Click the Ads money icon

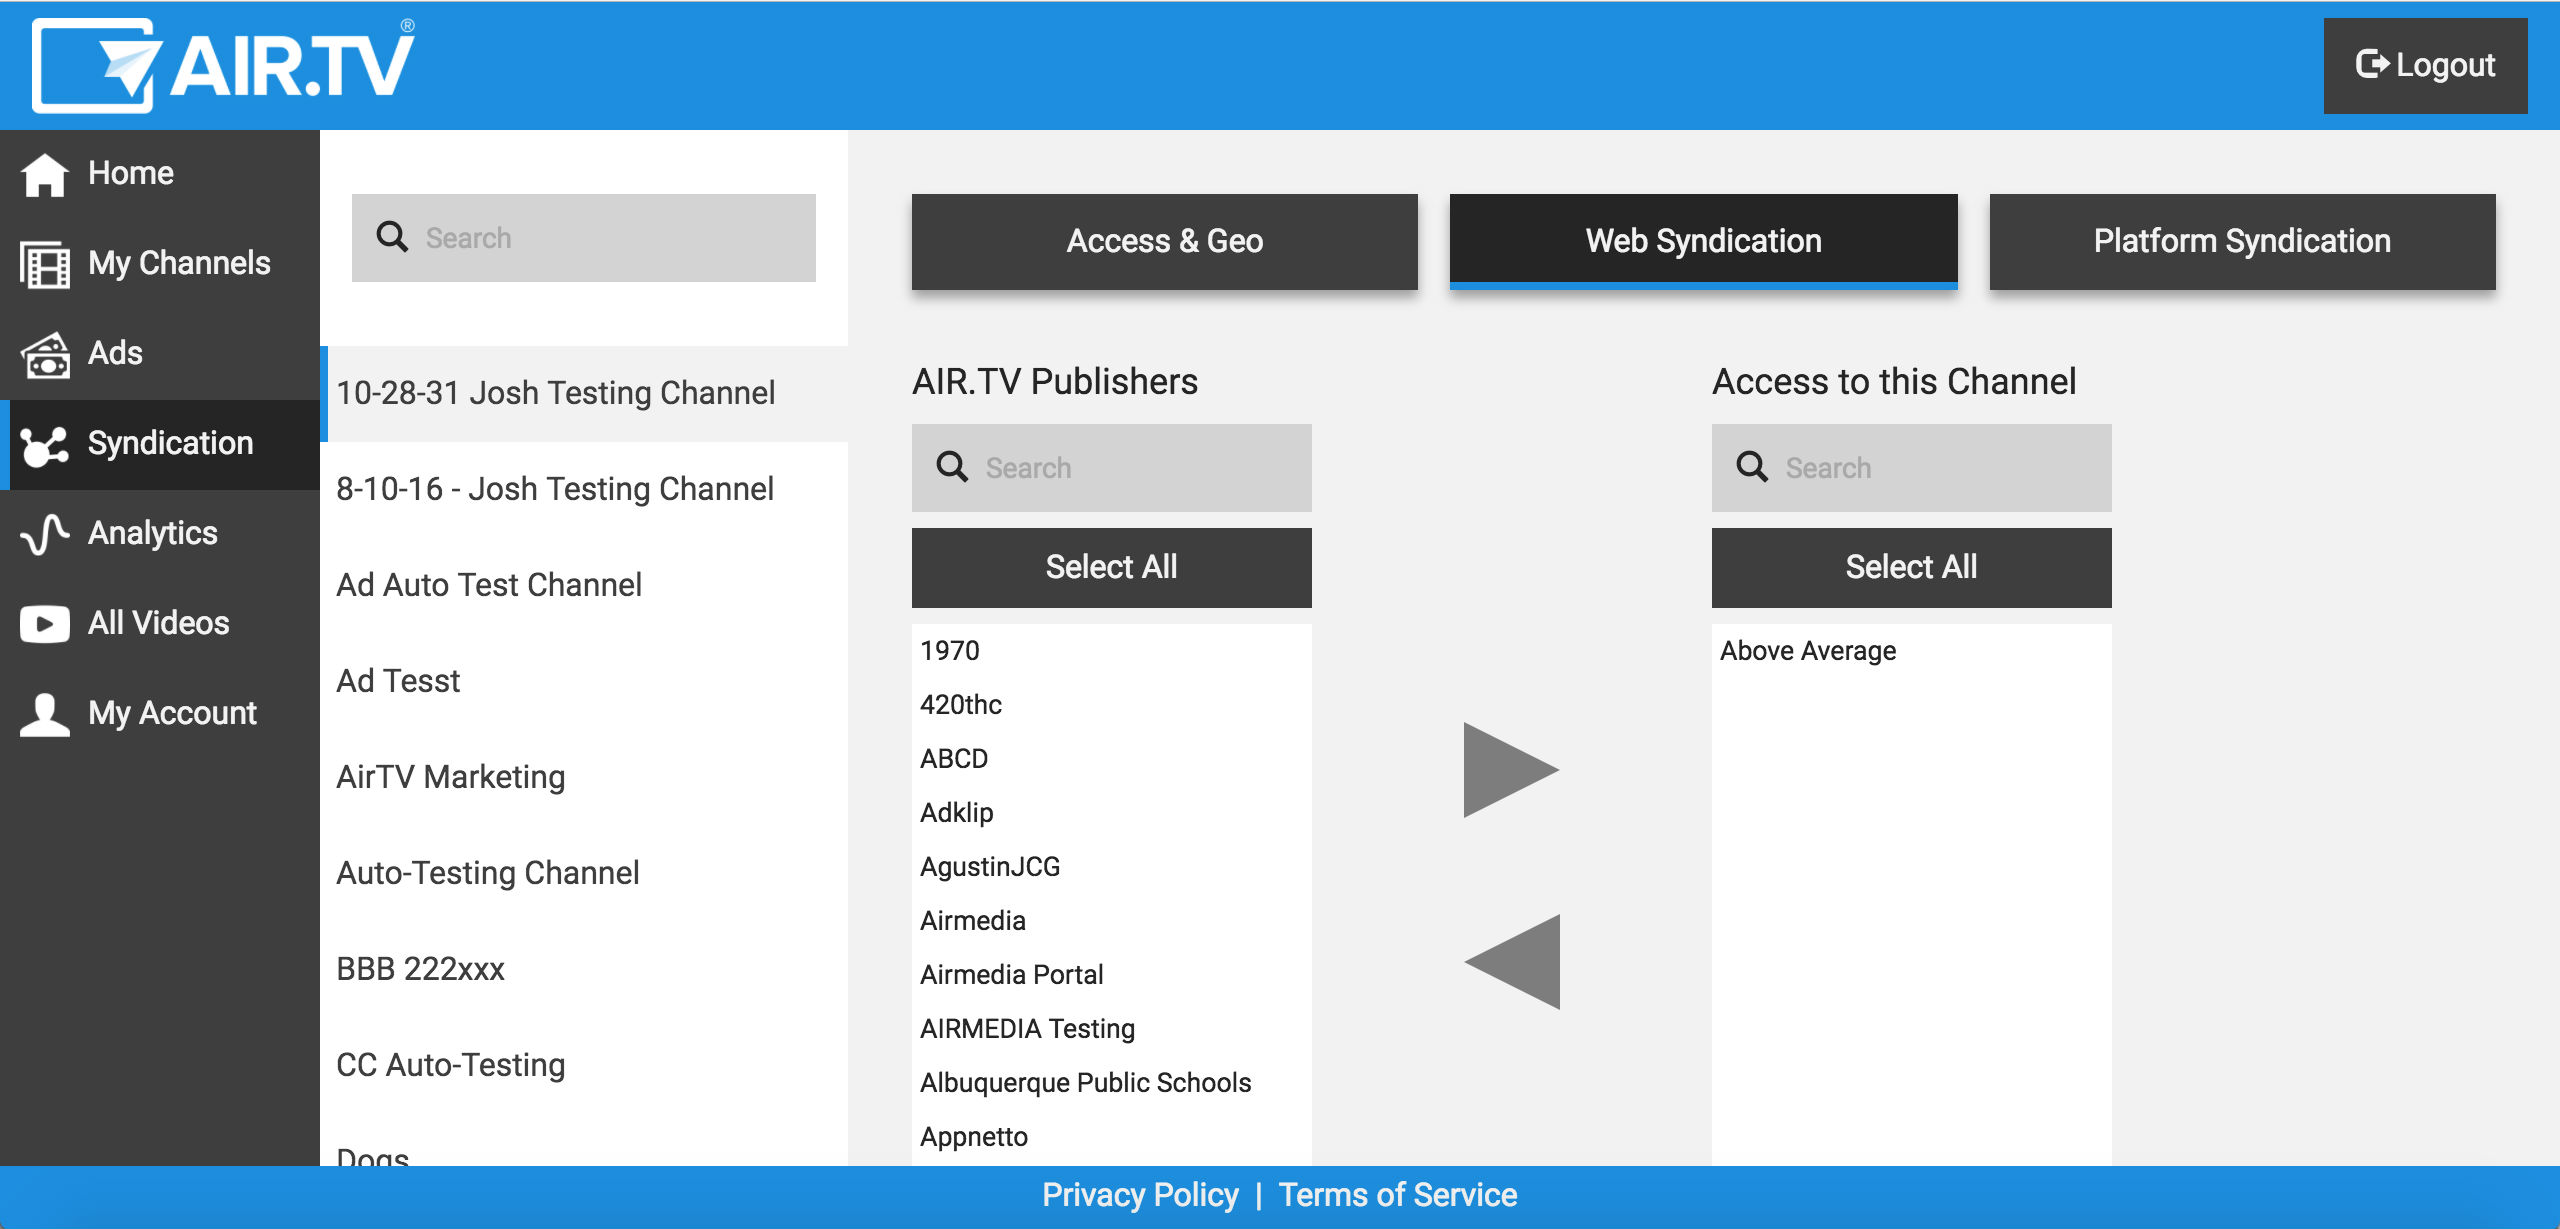click(x=44, y=354)
